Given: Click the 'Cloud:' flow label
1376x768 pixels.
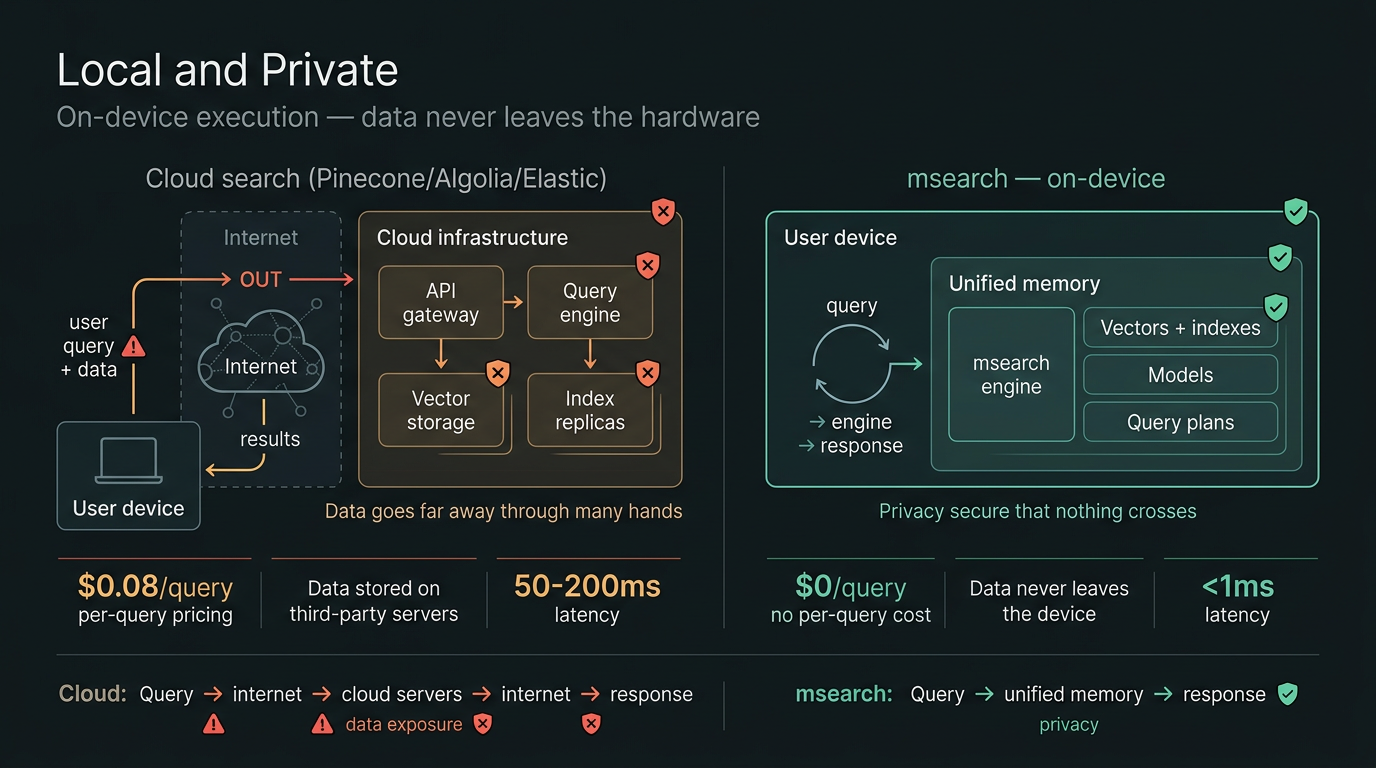Looking at the screenshot, I should tap(93, 694).
